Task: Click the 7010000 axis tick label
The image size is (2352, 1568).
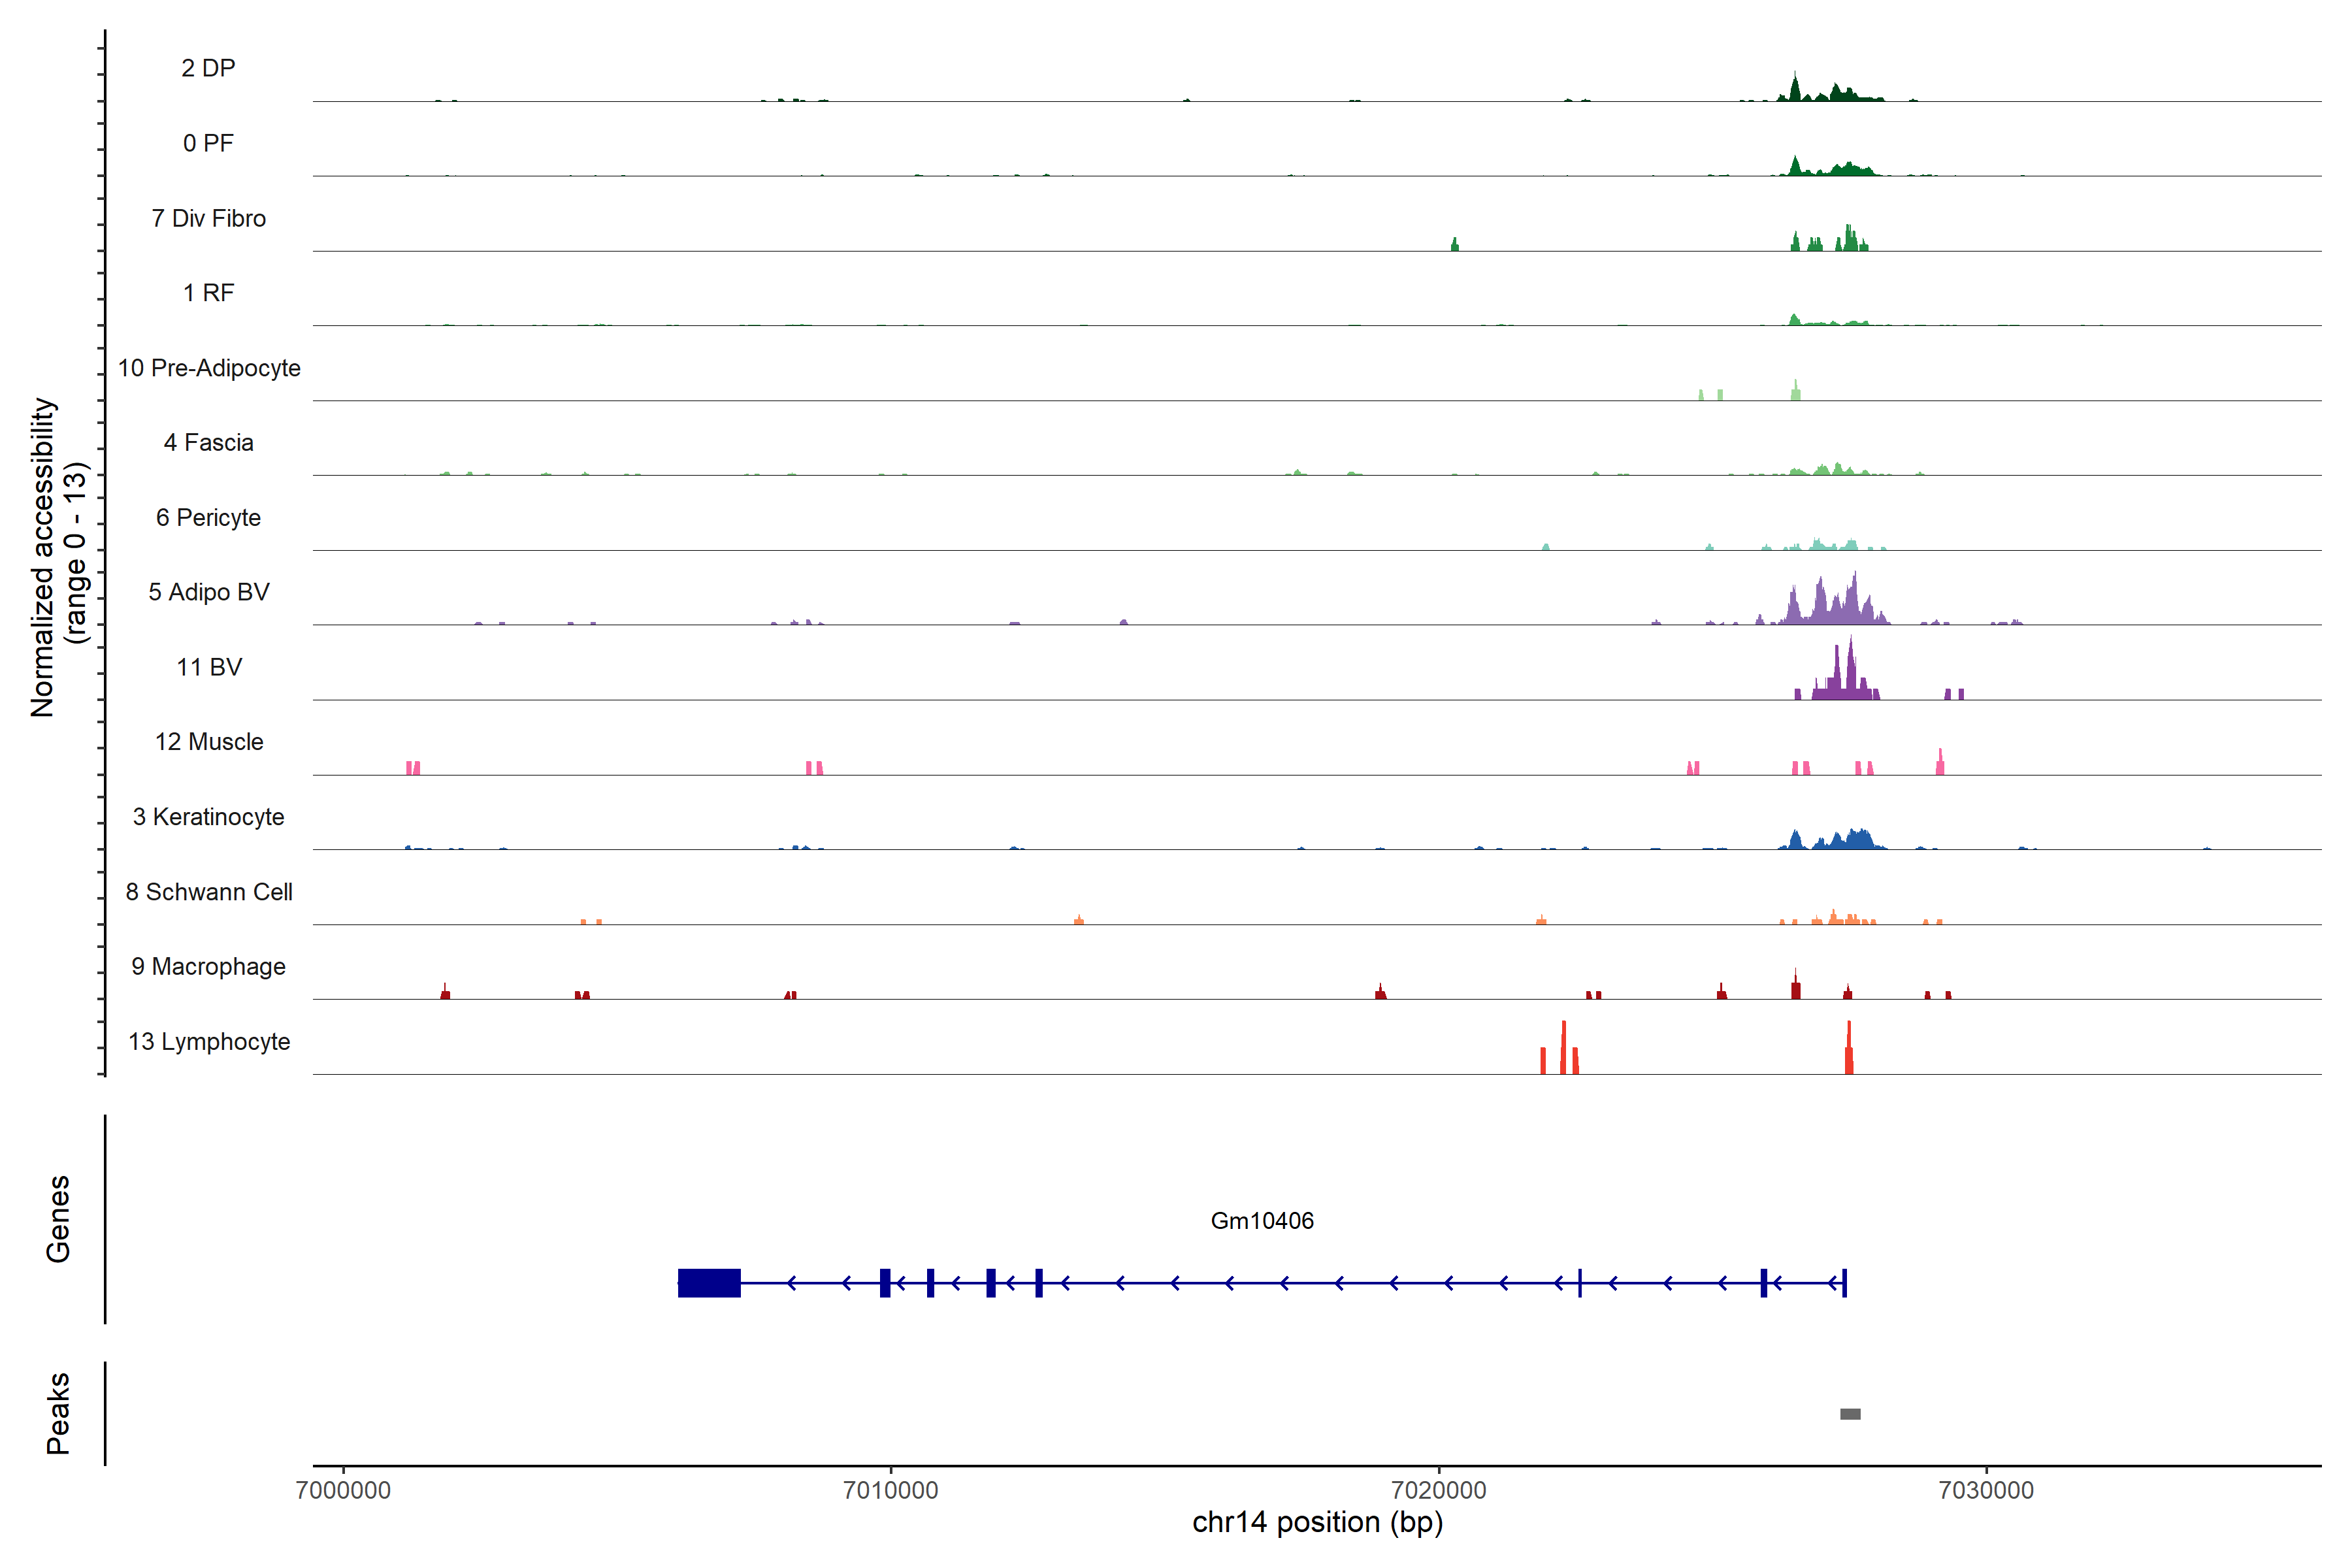Action: pos(890,1490)
